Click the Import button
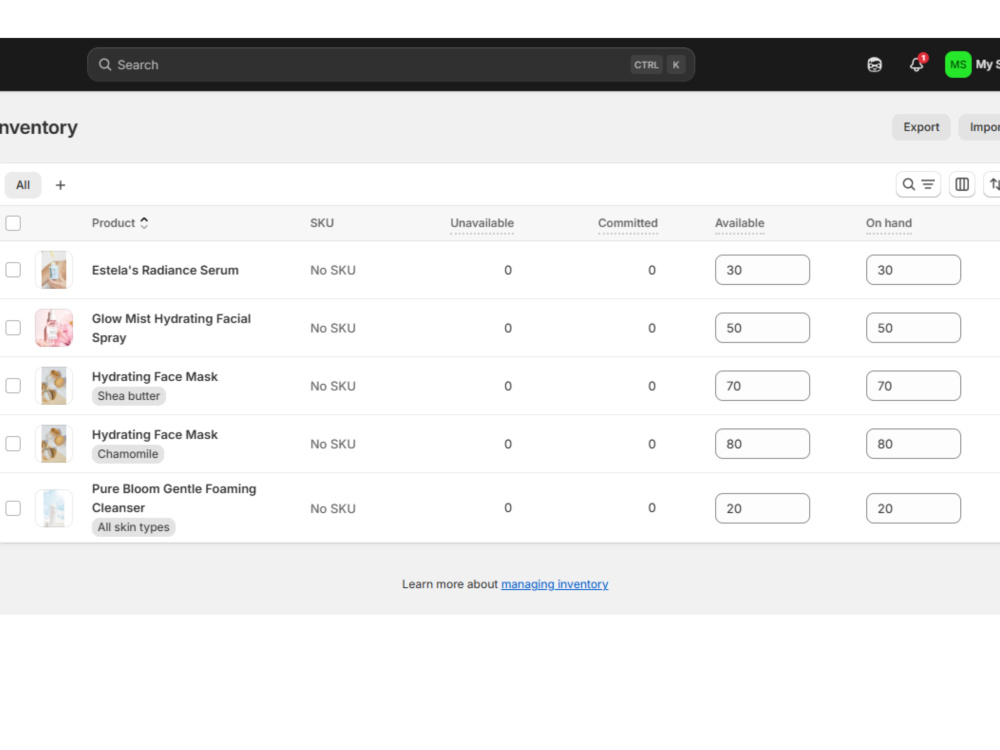 pos(982,127)
